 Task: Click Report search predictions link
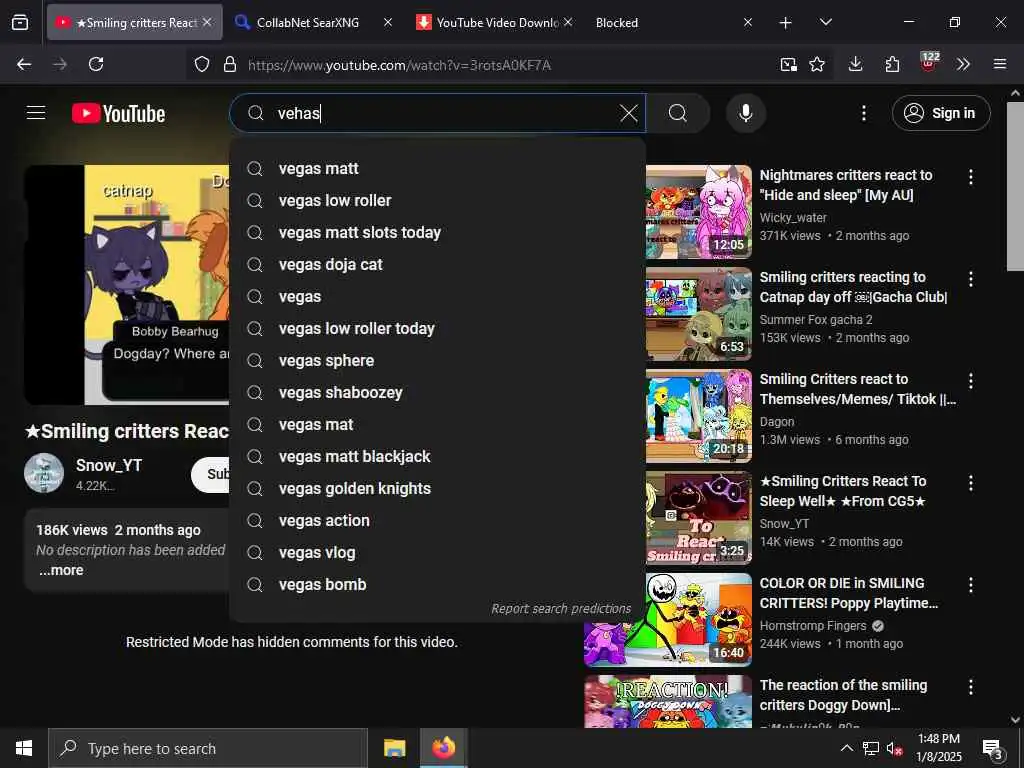[561, 609]
